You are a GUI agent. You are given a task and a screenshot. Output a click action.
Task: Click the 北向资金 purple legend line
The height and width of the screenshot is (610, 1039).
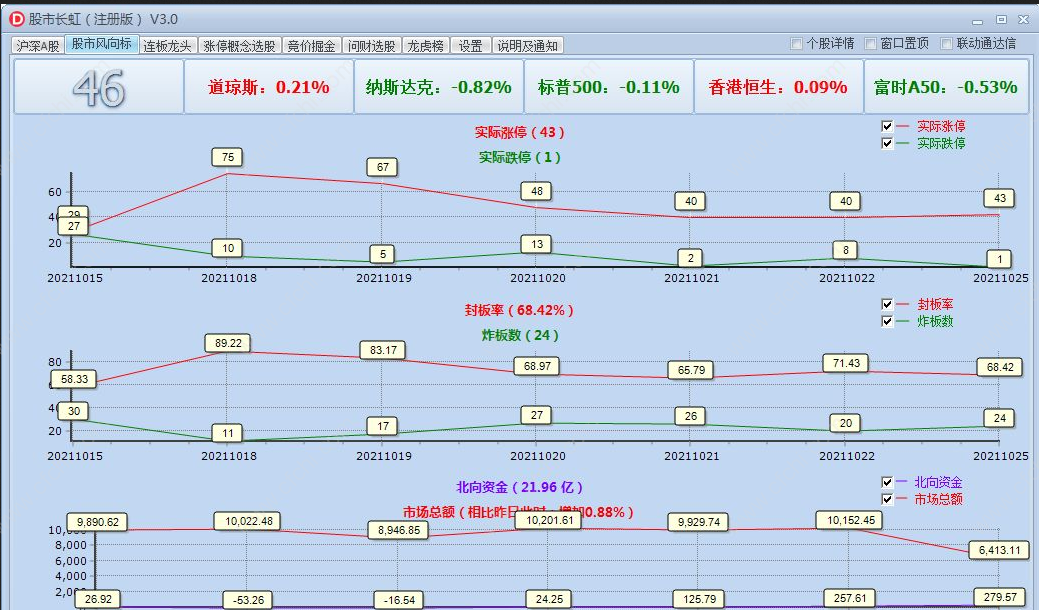click(x=902, y=482)
